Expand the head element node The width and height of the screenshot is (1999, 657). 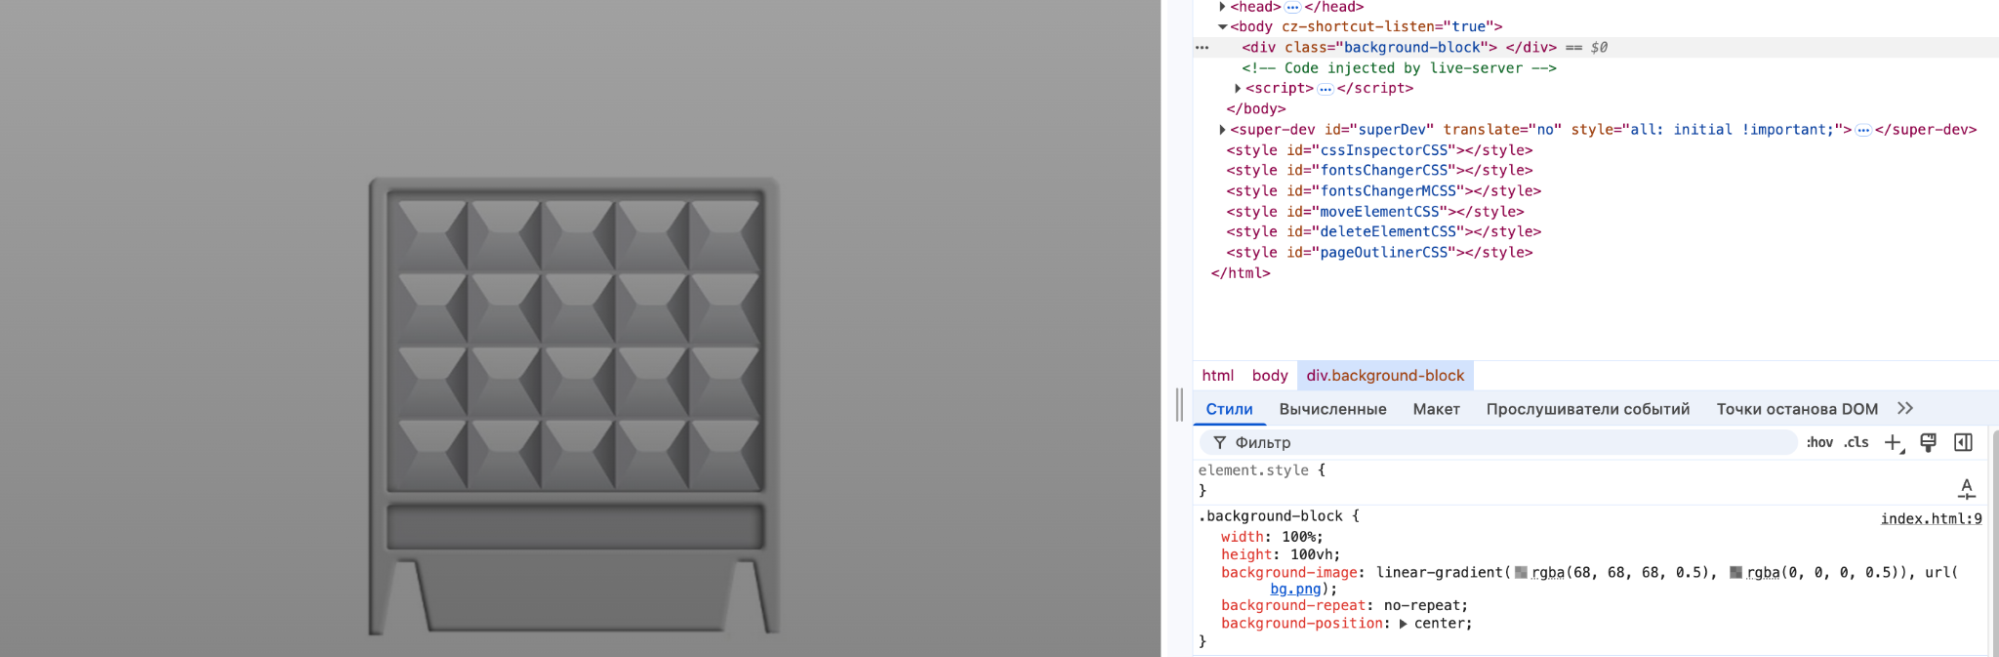coord(1222,7)
